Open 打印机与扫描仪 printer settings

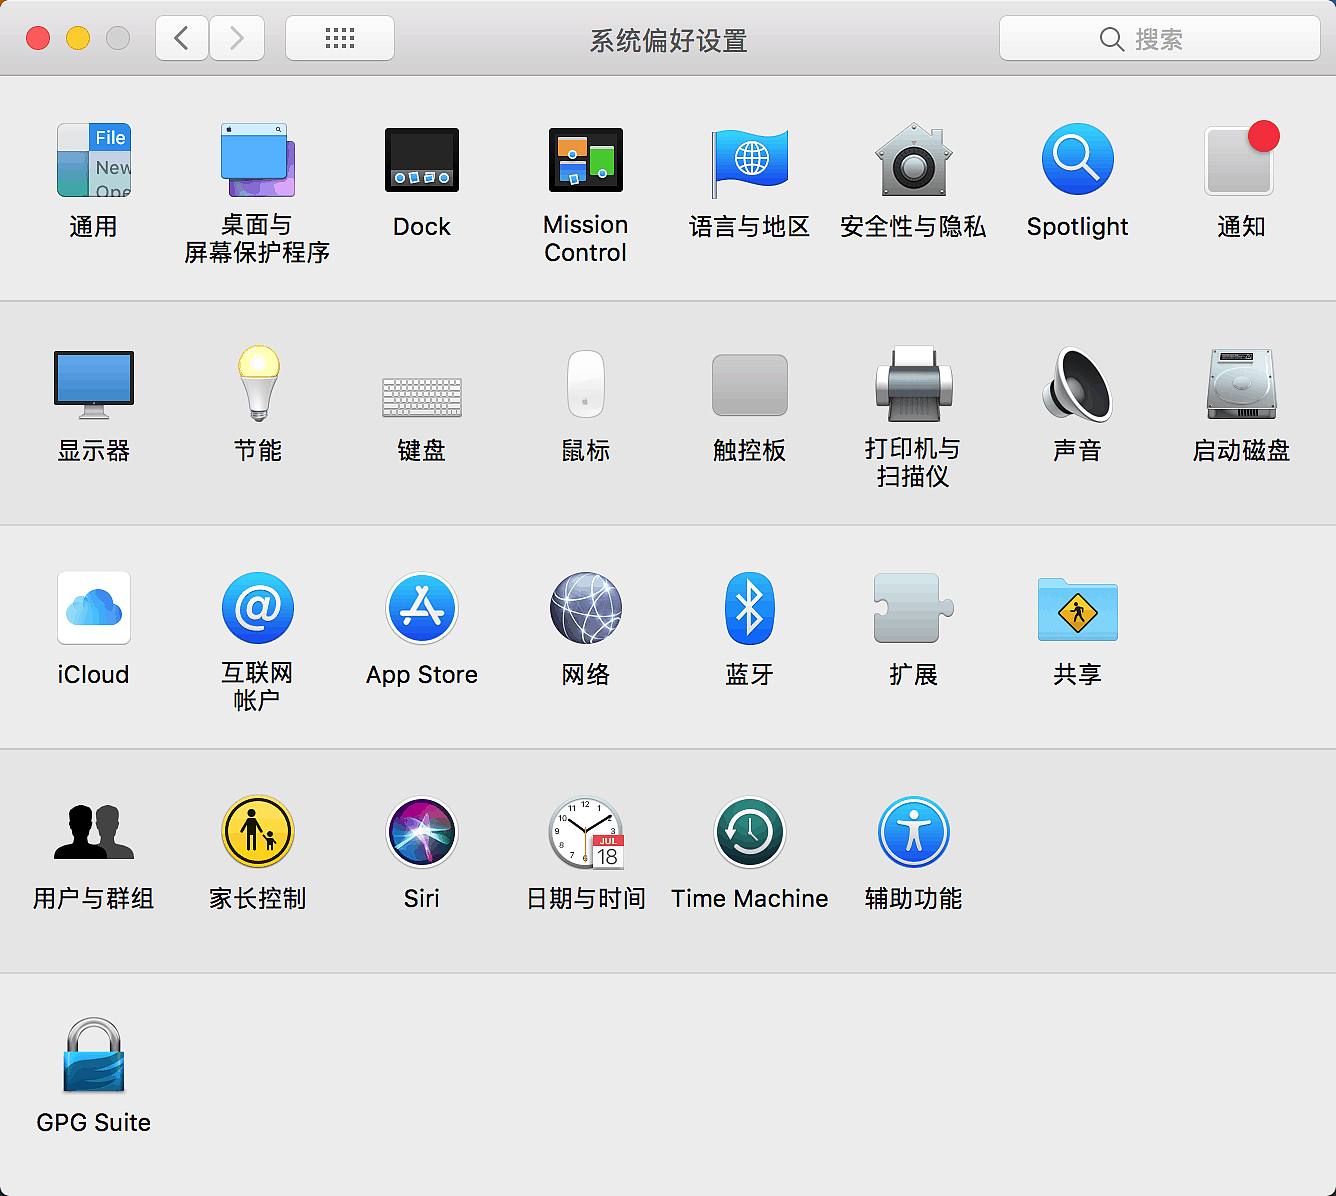click(913, 385)
